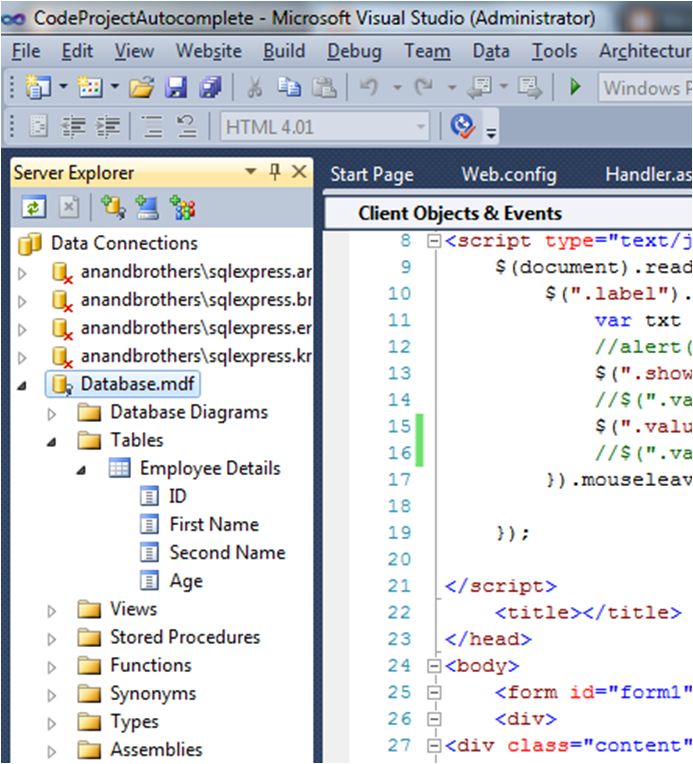Expand the Database Diagrams folder arrow
The height and width of the screenshot is (764, 693).
(52, 414)
